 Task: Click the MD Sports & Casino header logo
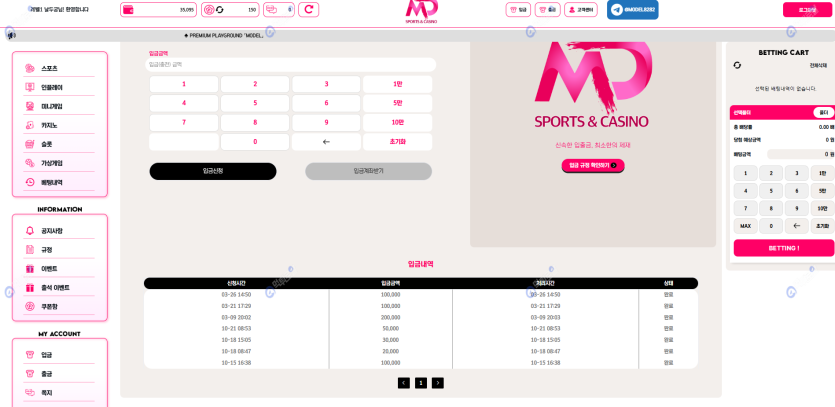[421, 12]
